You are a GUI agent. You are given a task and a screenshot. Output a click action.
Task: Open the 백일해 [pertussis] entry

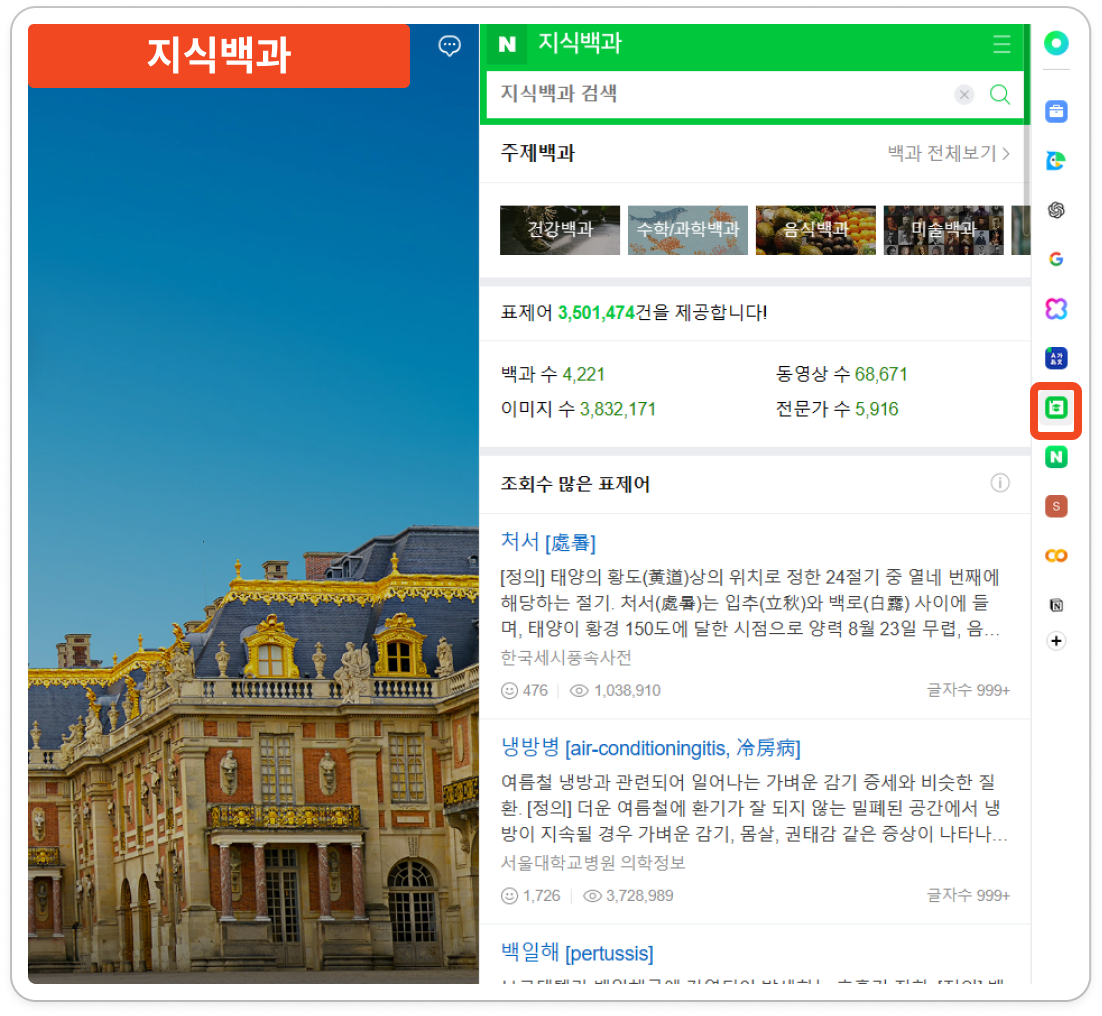point(577,953)
